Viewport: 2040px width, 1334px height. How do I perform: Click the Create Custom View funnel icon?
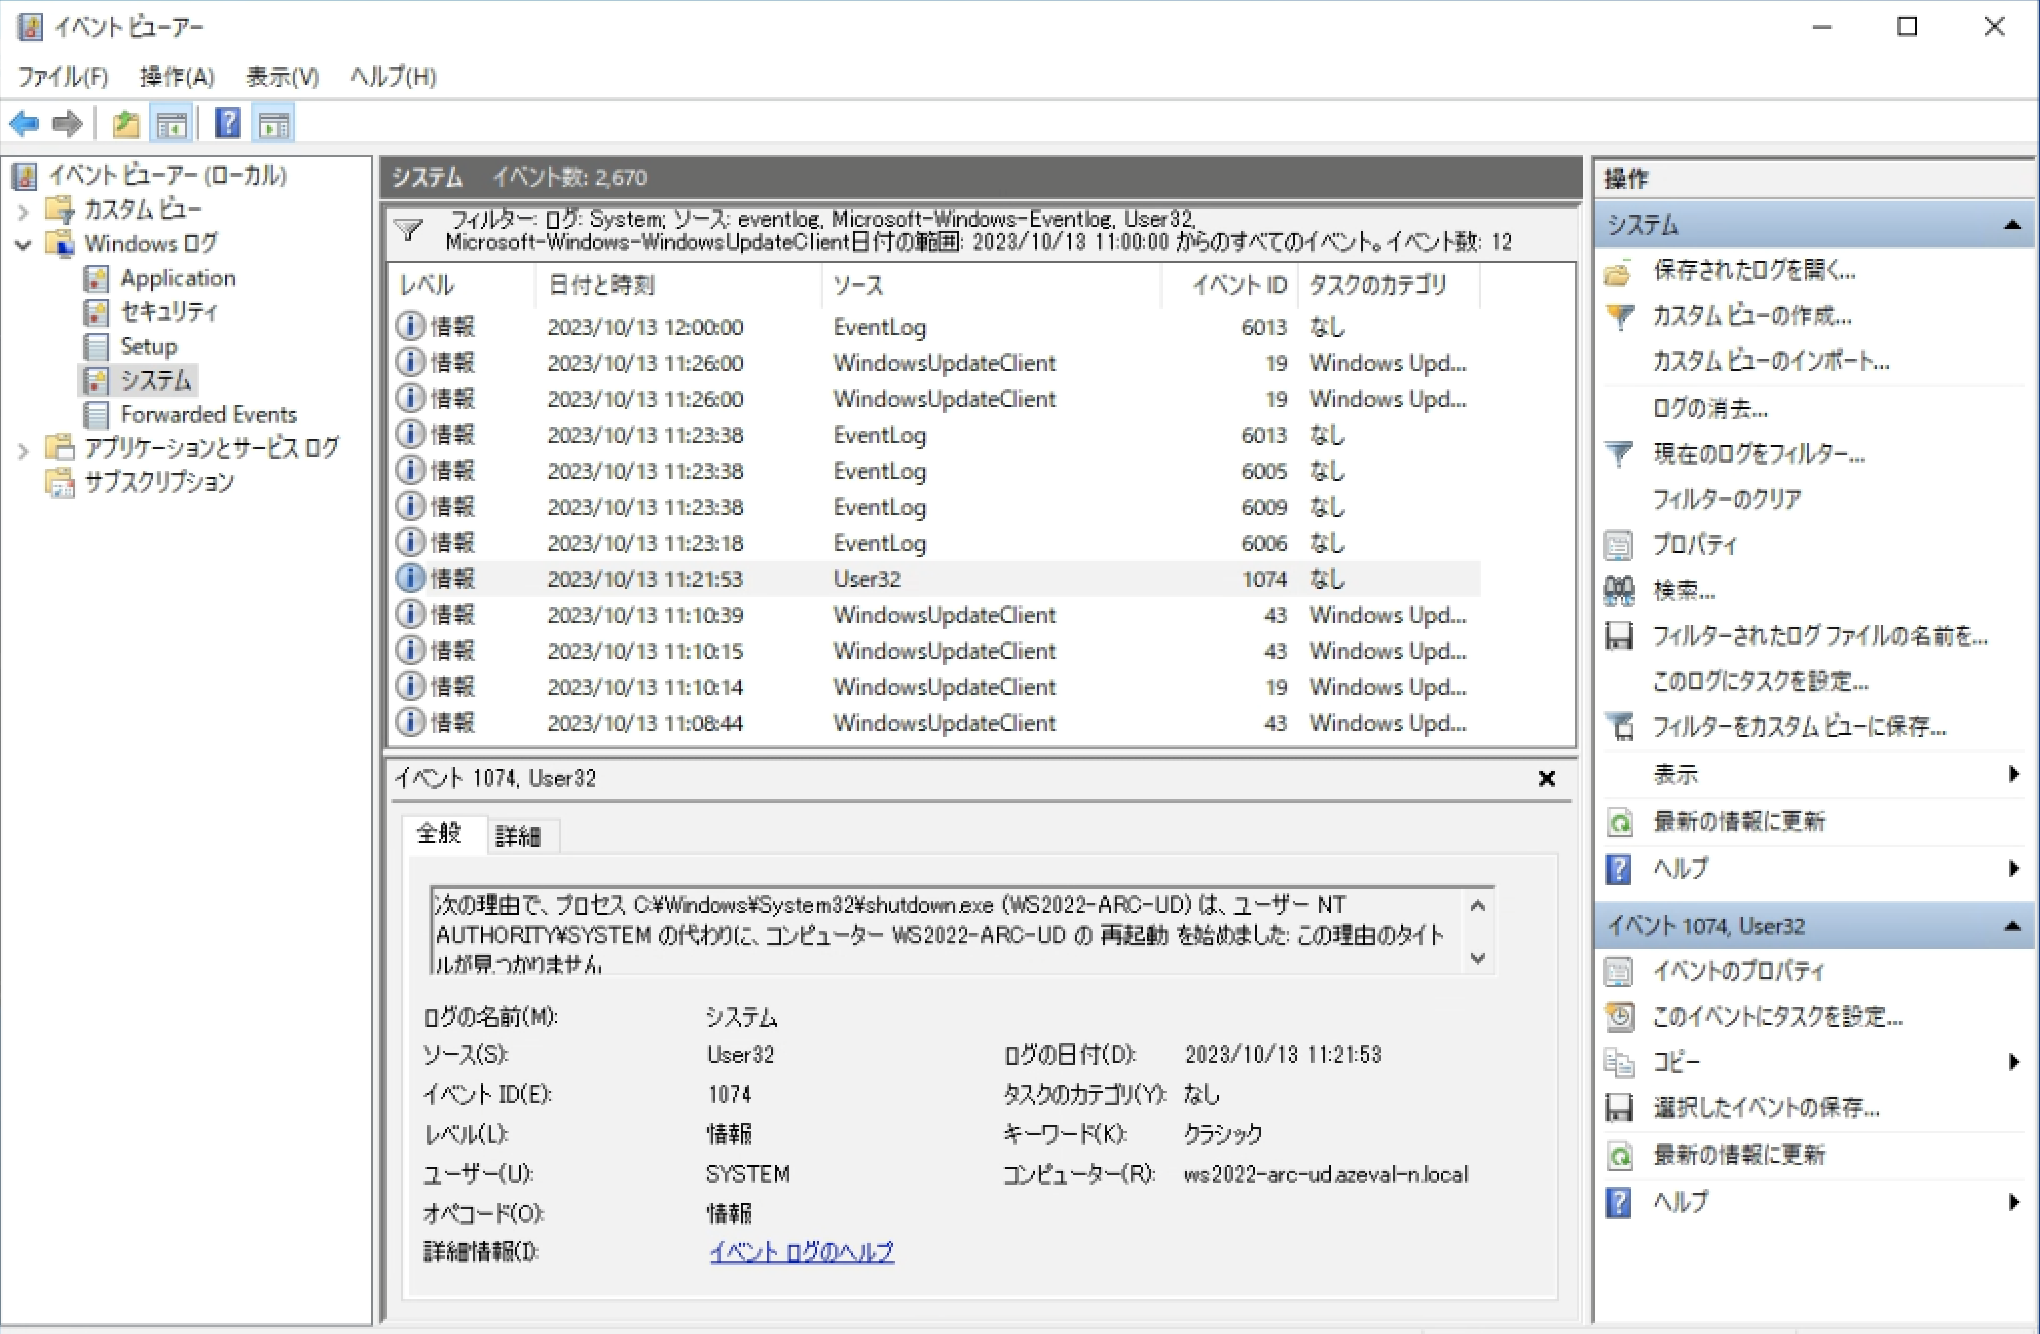1618,317
